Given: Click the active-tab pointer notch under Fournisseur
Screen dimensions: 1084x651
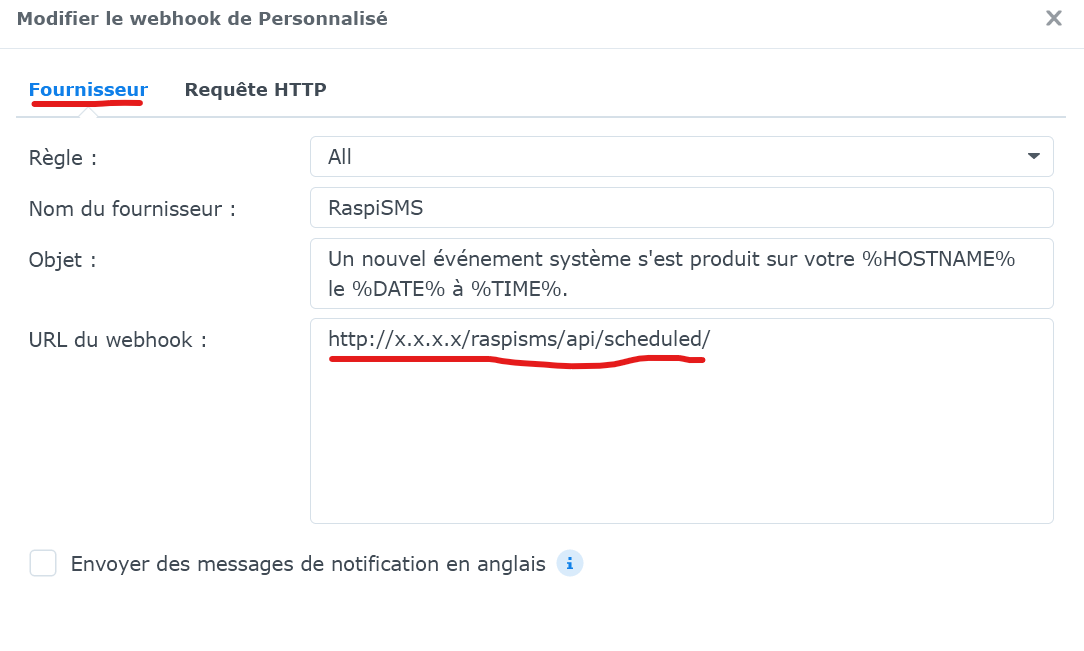Looking at the screenshot, I should (x=87, y=112).
